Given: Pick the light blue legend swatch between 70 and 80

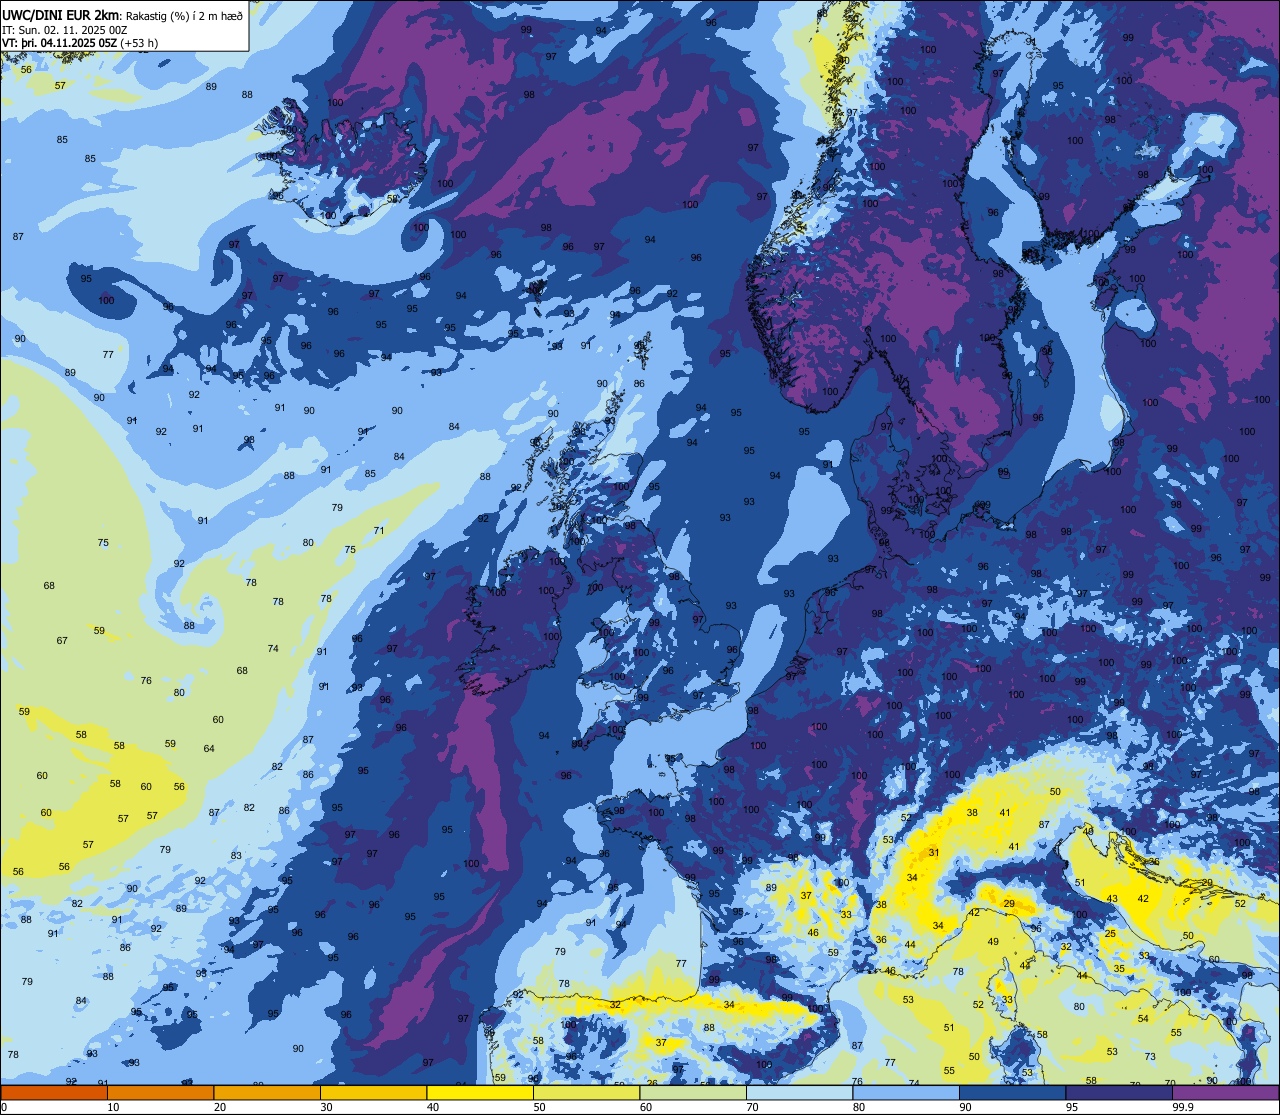Looking at the screenshot, I should (x=799, y=1093).
